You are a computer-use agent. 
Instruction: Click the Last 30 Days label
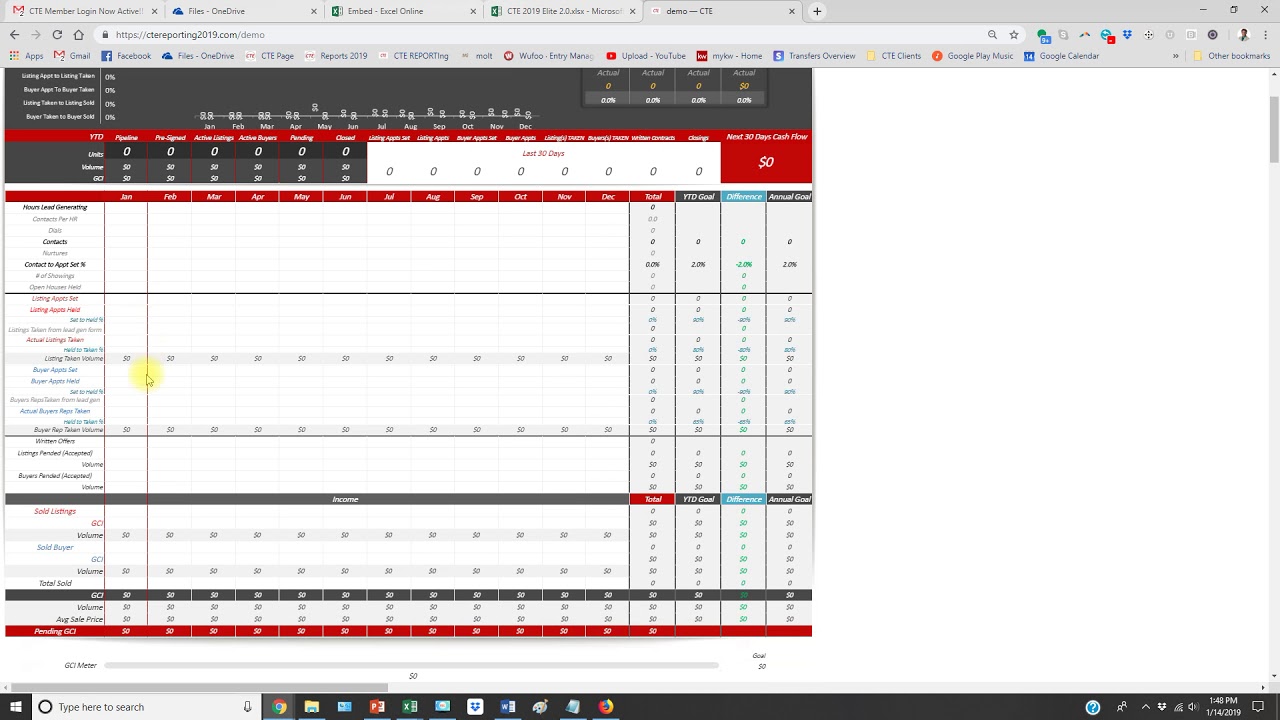point(543,153)
